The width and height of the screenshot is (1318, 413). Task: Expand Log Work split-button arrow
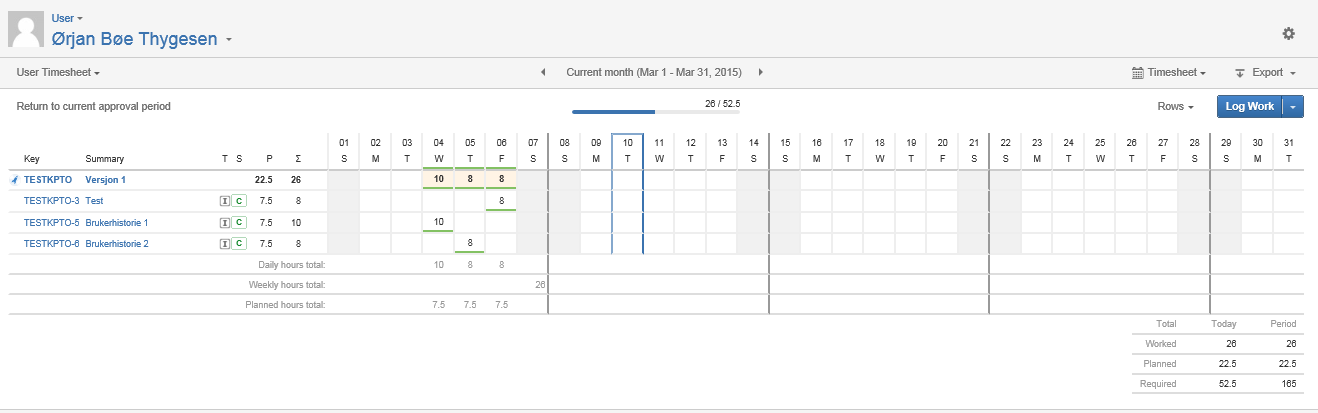coord(1294,106)
